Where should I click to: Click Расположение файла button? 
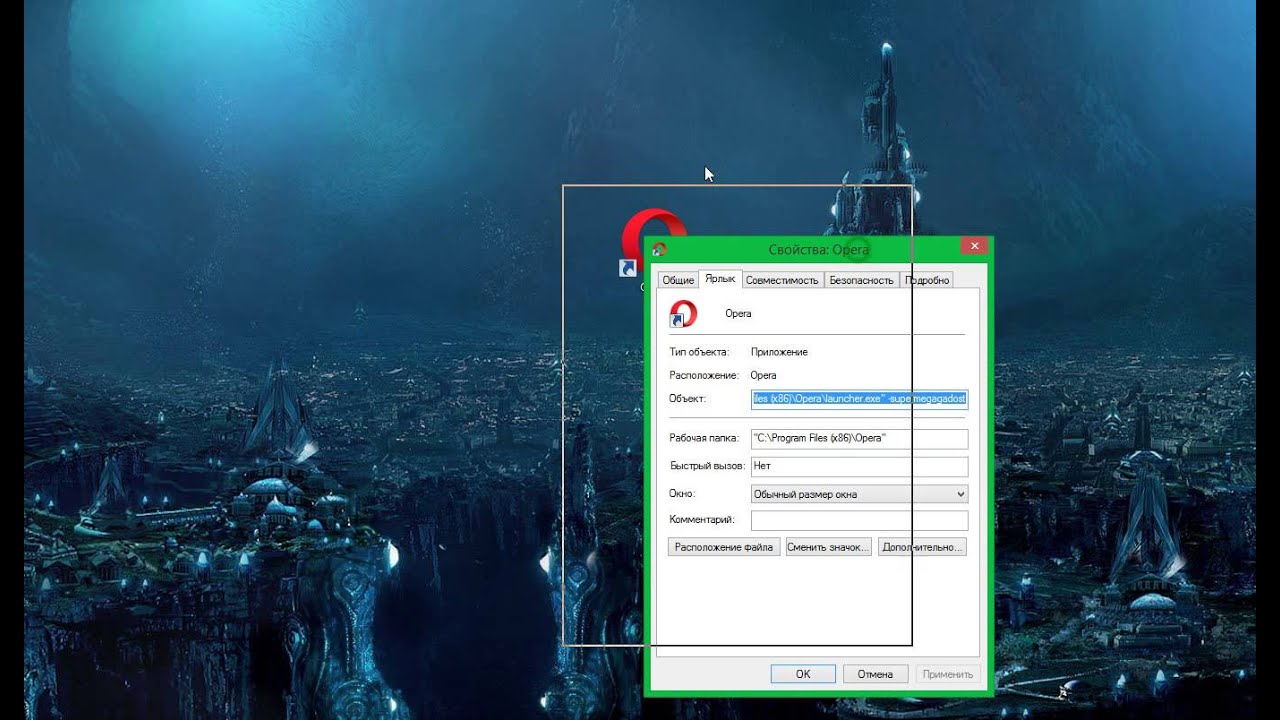tap(724, 547)
